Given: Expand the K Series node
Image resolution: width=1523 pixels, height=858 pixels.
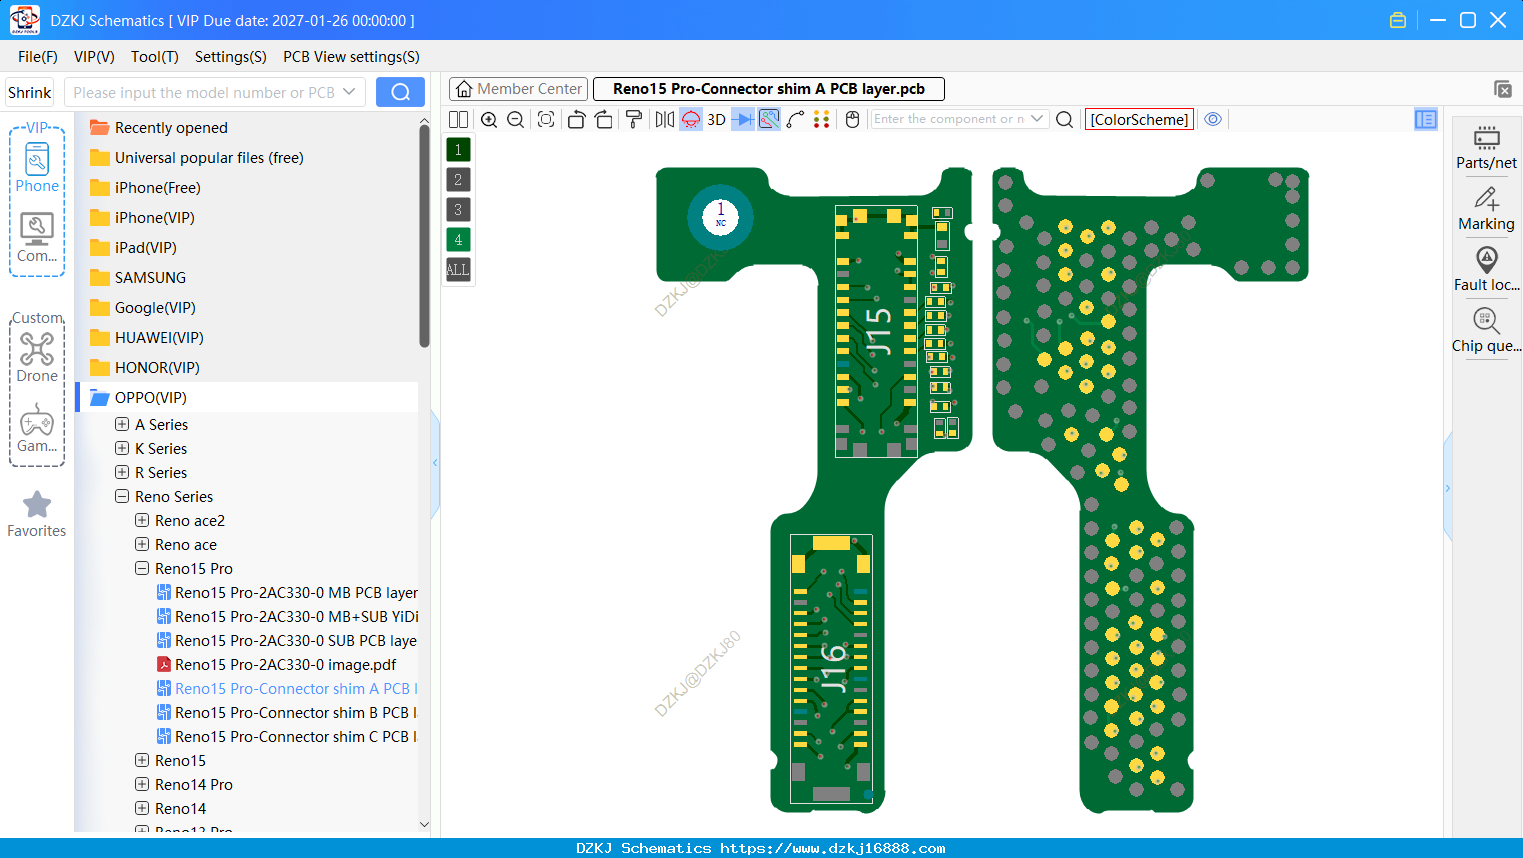Looking at the screenshot, I should 122,449.
